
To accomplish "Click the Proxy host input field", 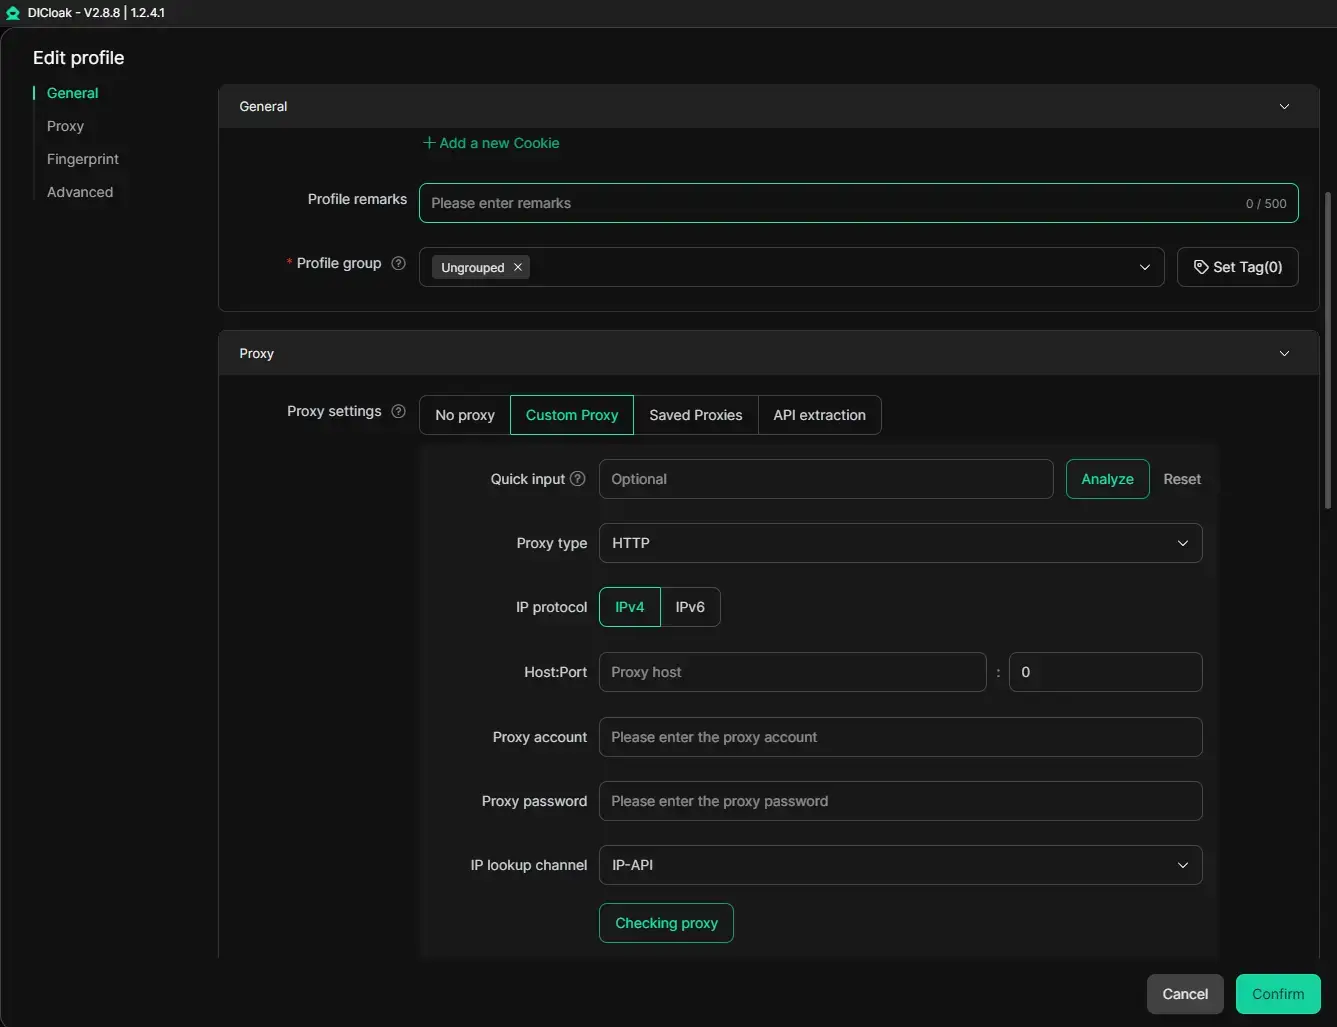I will coord(792,672).
